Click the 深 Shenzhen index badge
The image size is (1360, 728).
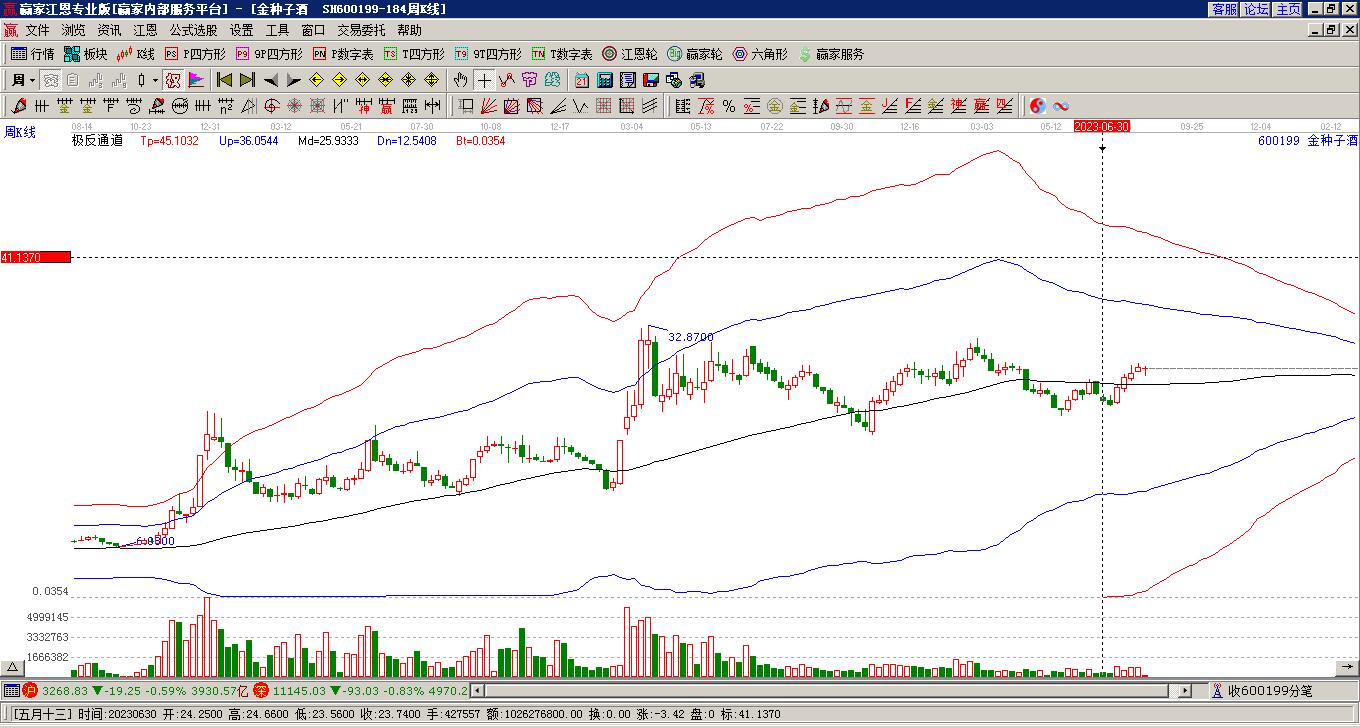pyautogui.click(x=261, y=690)
